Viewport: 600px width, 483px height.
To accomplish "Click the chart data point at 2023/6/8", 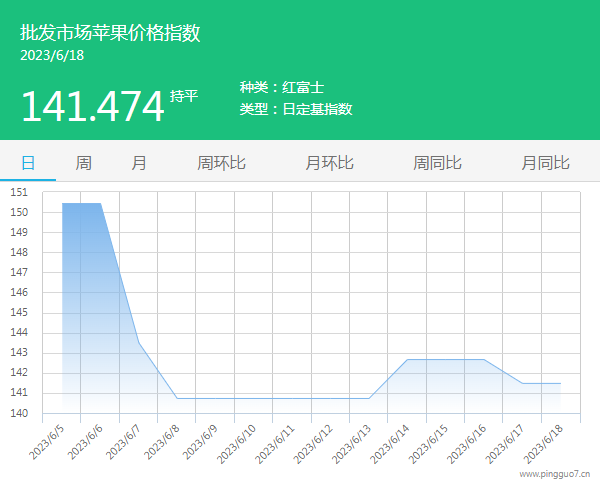I will pyautogui.click(x=177, y=398).
